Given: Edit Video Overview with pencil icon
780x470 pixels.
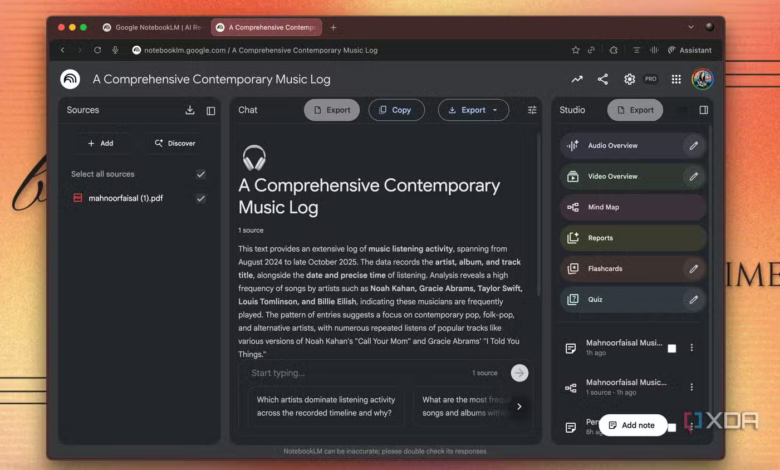Looking at the screenshot, I should (693, 177).
